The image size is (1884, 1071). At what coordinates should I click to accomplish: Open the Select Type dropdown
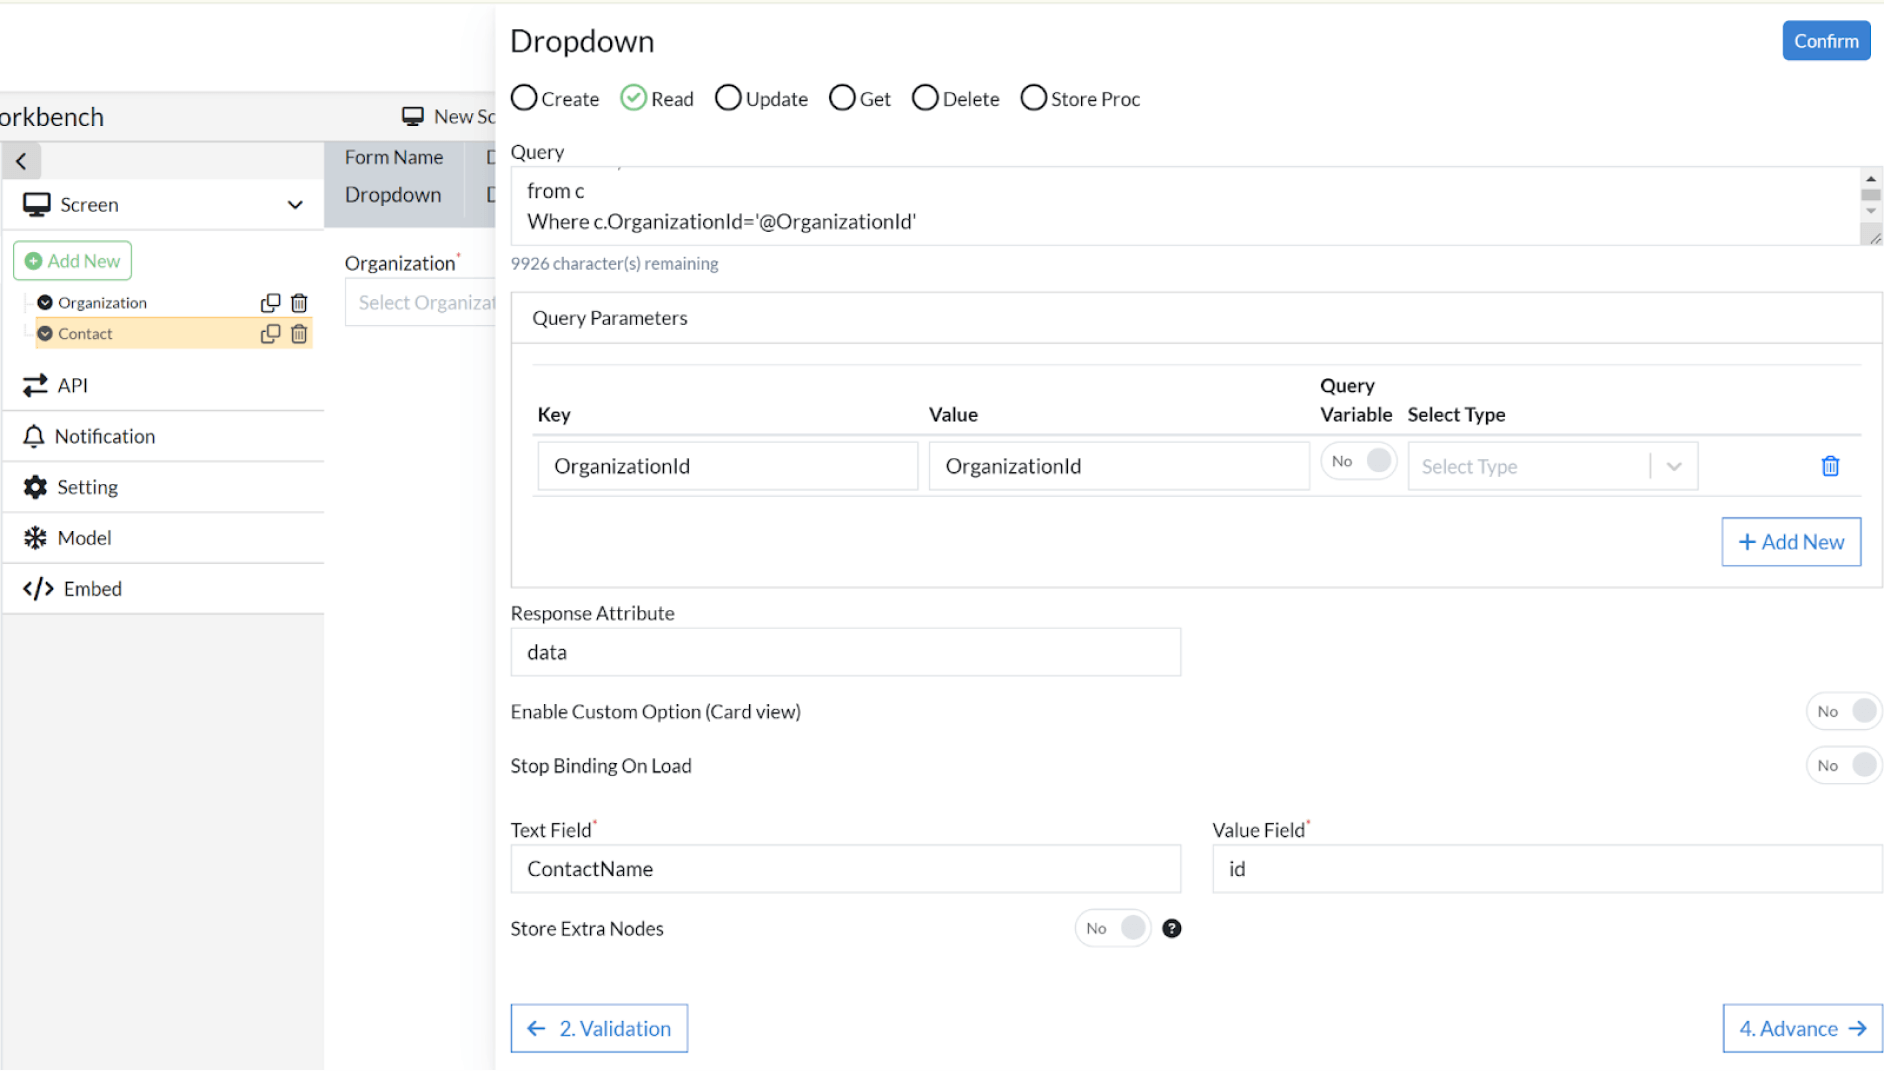1551,467
